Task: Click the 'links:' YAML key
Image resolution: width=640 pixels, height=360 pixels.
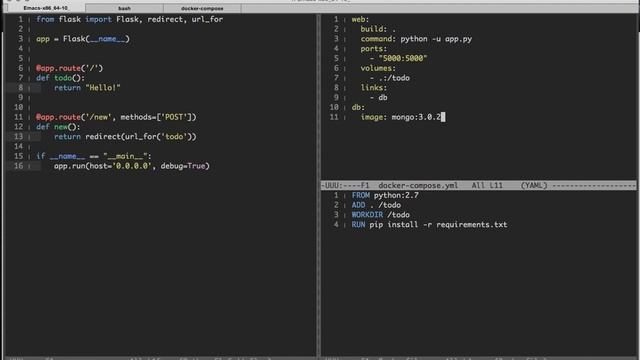Action: pyautogui.click(x=373, y=88)
